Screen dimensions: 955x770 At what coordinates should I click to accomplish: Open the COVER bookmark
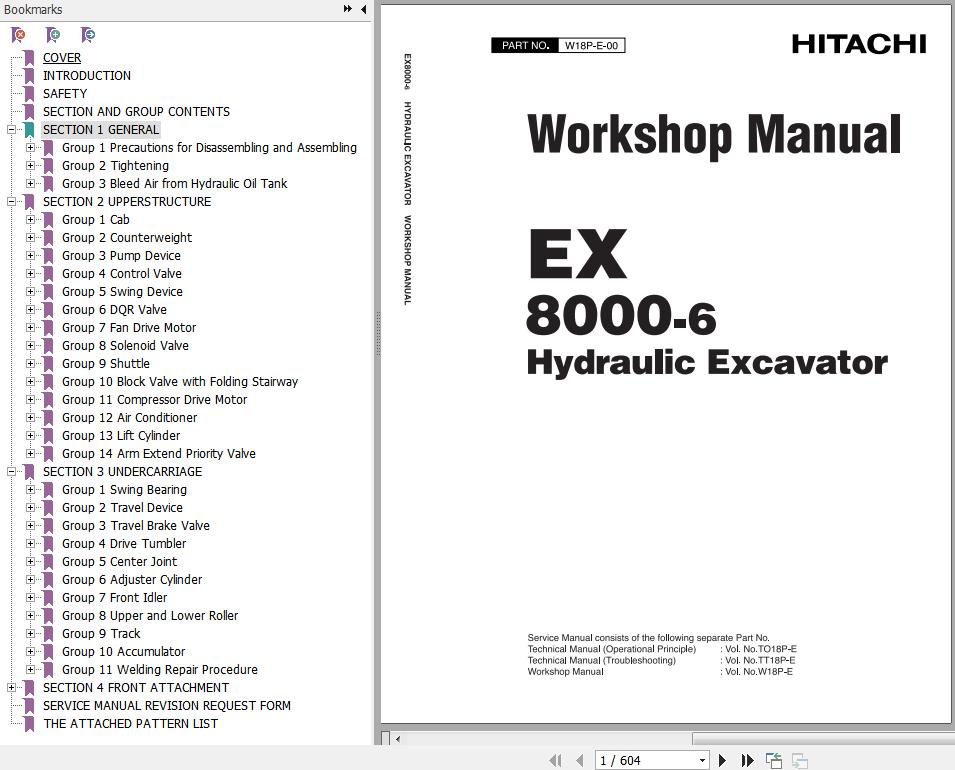(62, 58)
